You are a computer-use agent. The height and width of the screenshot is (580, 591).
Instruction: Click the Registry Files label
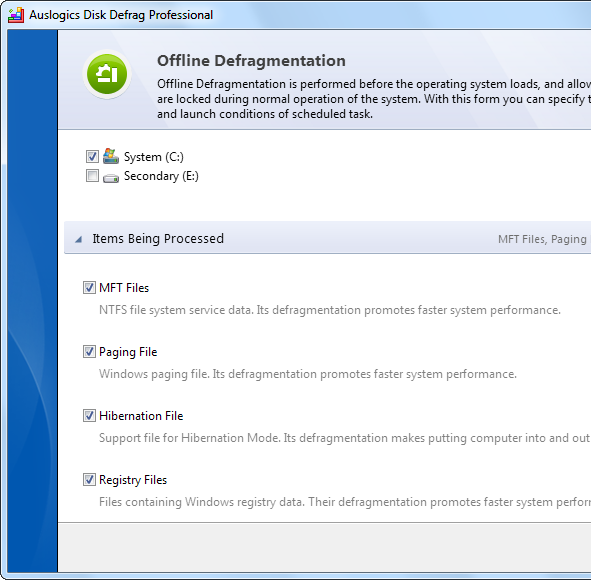point(133,481)
